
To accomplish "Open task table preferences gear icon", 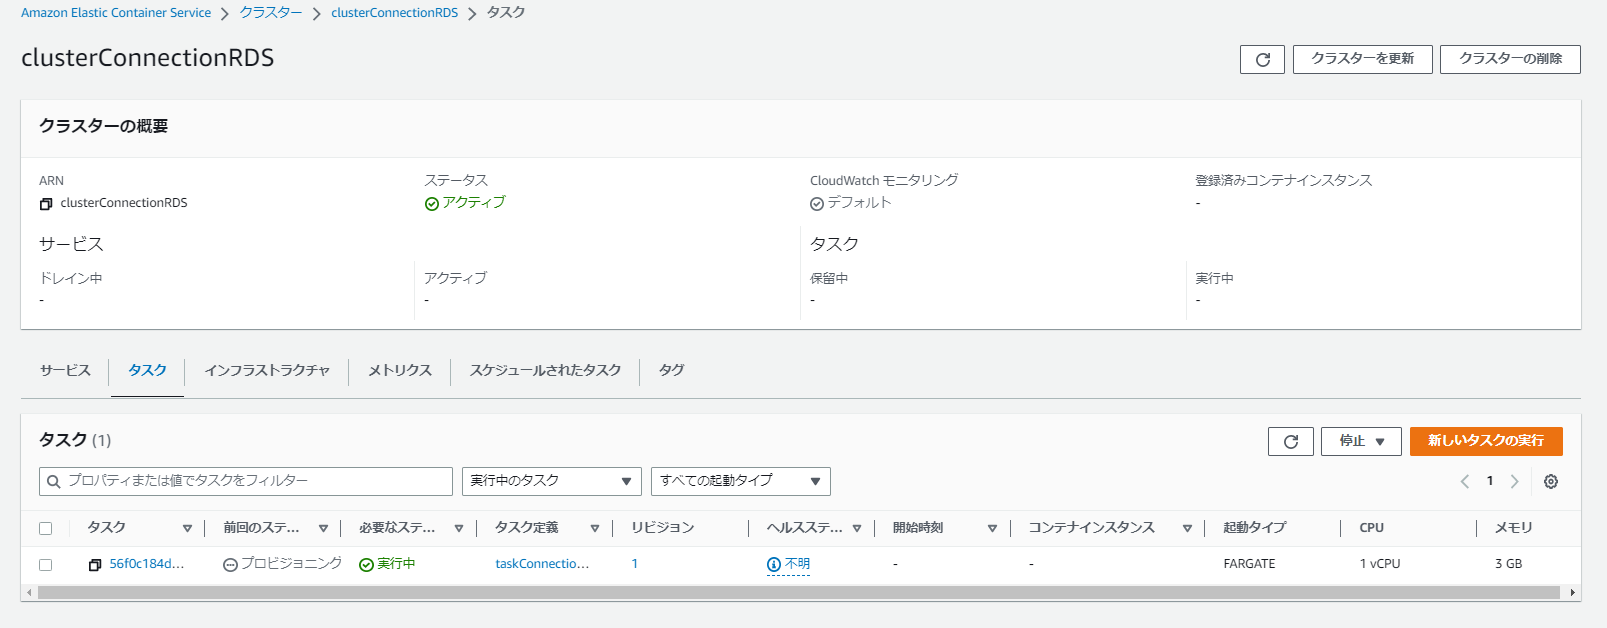I will coord(1551,481).
